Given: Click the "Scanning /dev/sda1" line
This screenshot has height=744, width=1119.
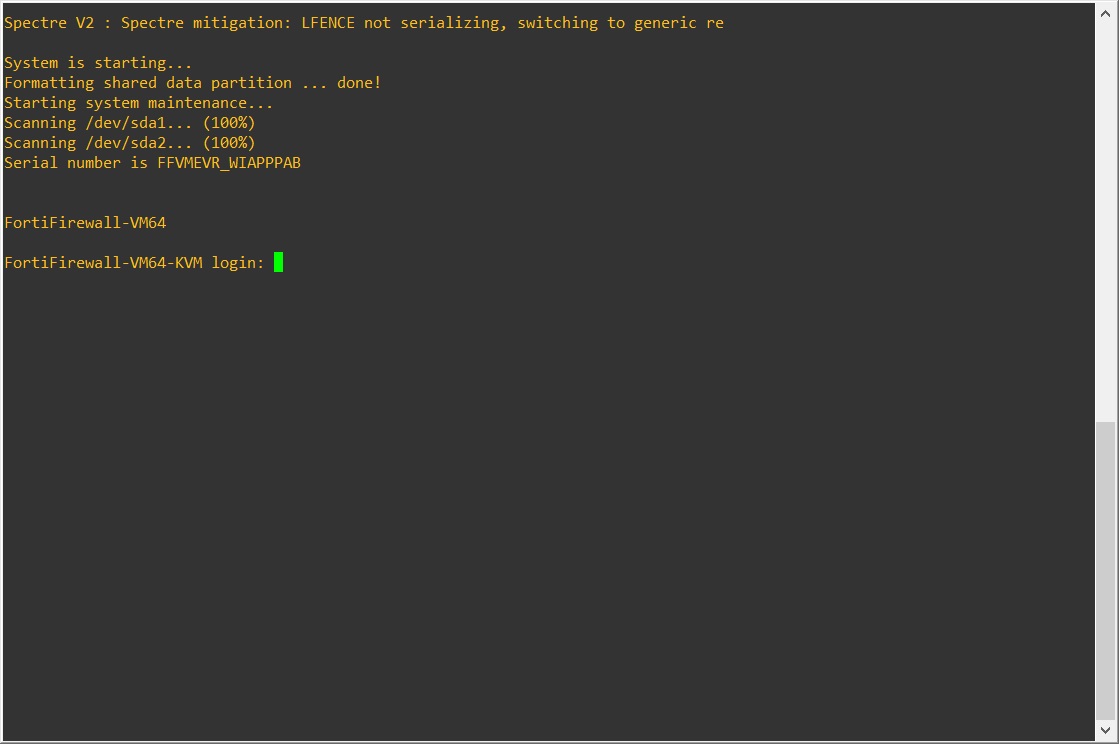Looking at the screenshot, I should 100,123.
